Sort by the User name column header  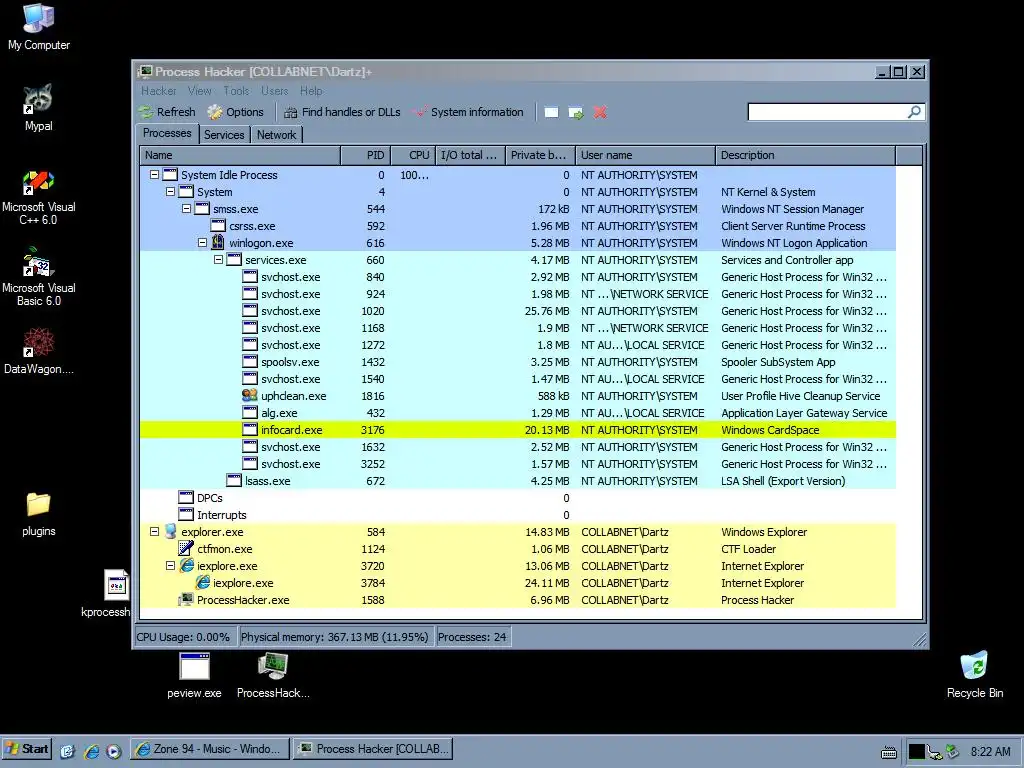click(645, 155)
